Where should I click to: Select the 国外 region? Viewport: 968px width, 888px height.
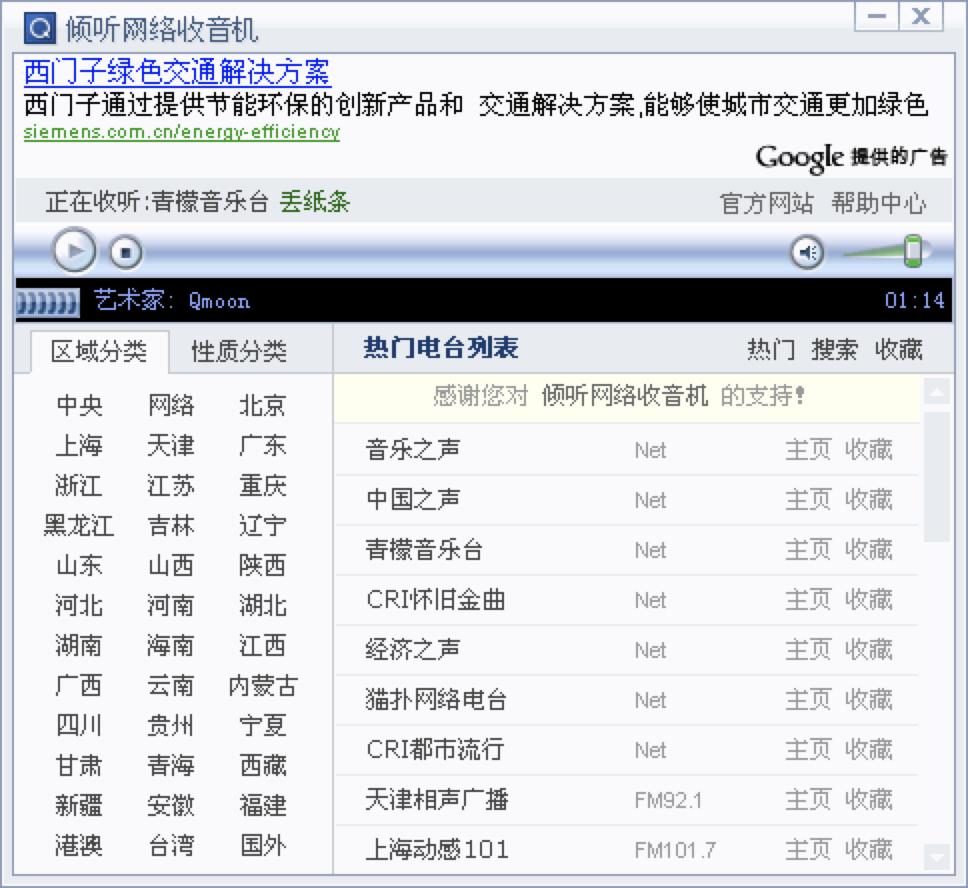click(262, 845)
